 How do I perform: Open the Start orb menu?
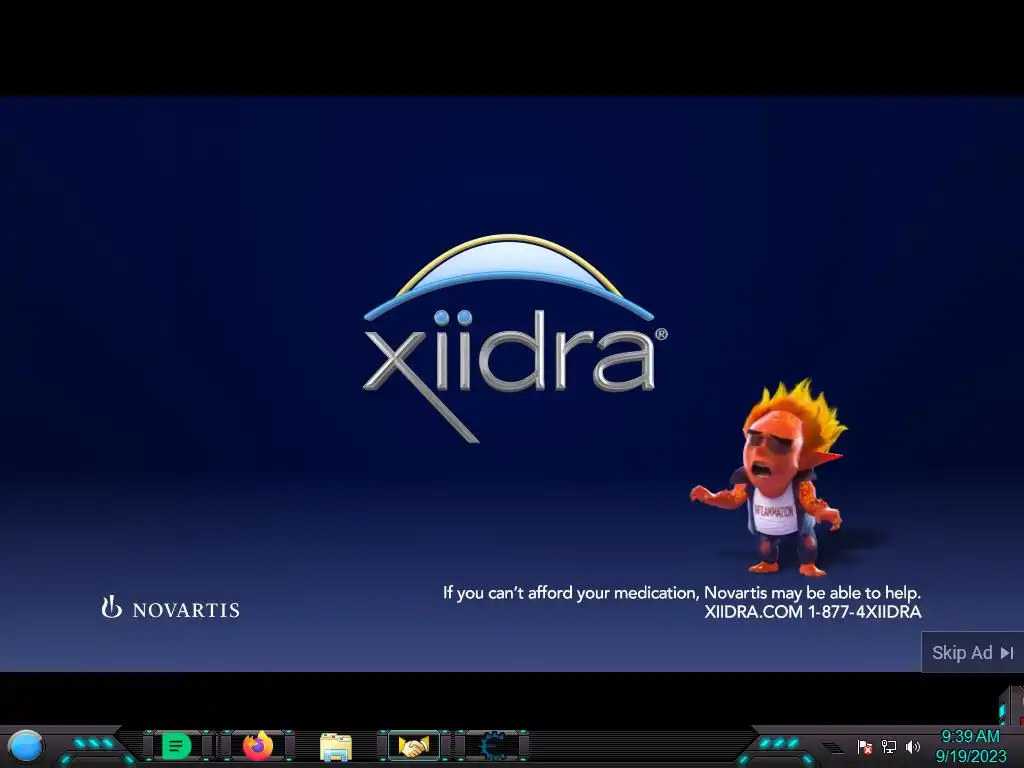(x=25, y=746)
